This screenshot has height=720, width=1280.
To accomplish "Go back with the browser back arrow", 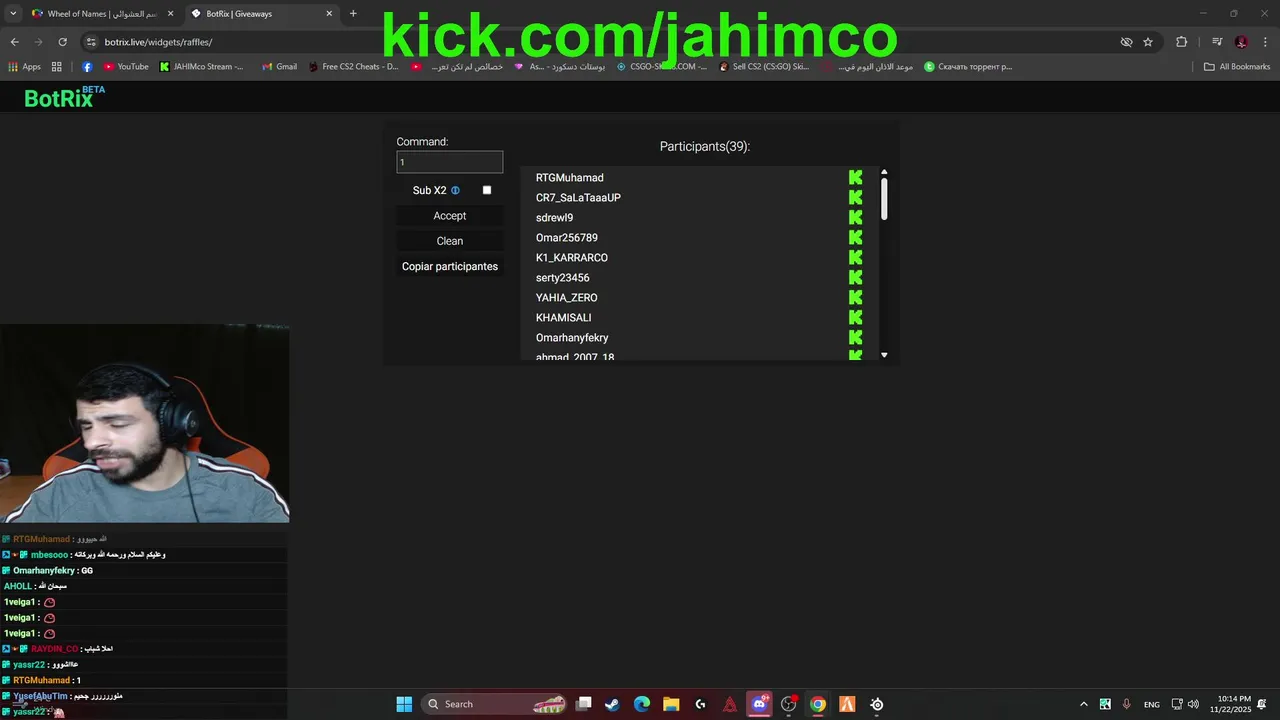I will pos(14,42).
